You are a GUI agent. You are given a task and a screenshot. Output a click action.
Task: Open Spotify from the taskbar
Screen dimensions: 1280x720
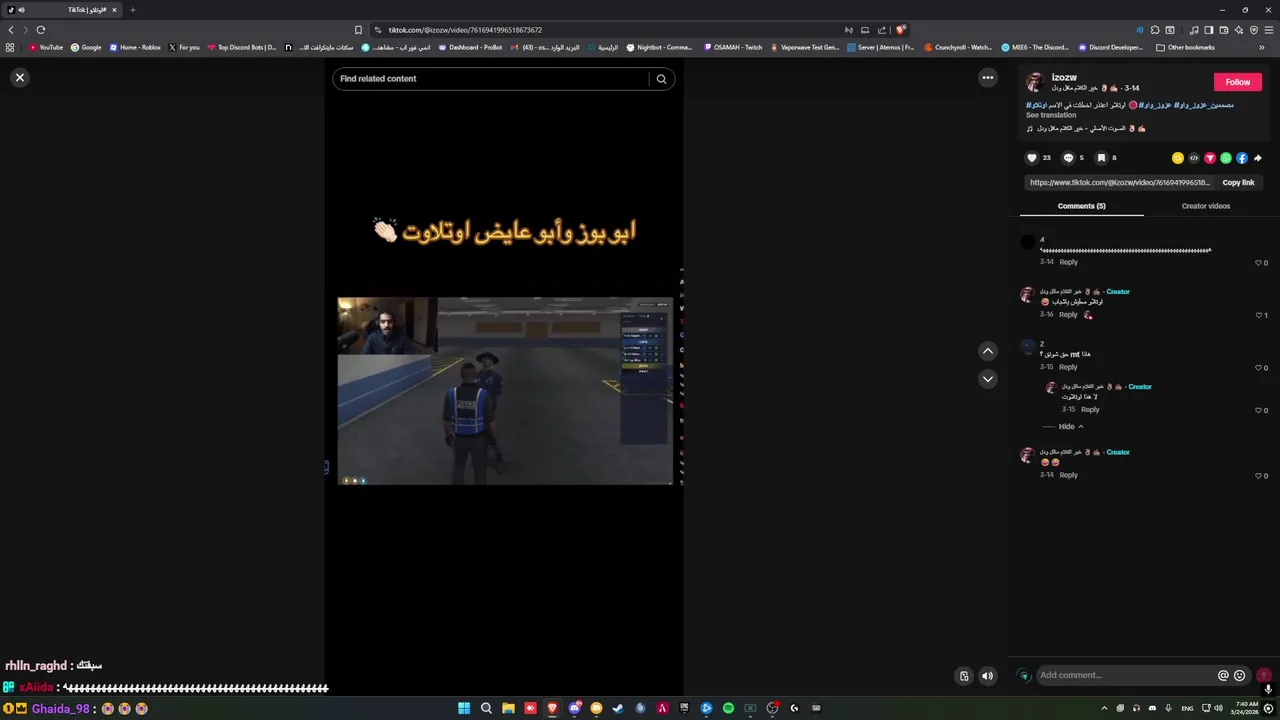[x=728, y=708]
